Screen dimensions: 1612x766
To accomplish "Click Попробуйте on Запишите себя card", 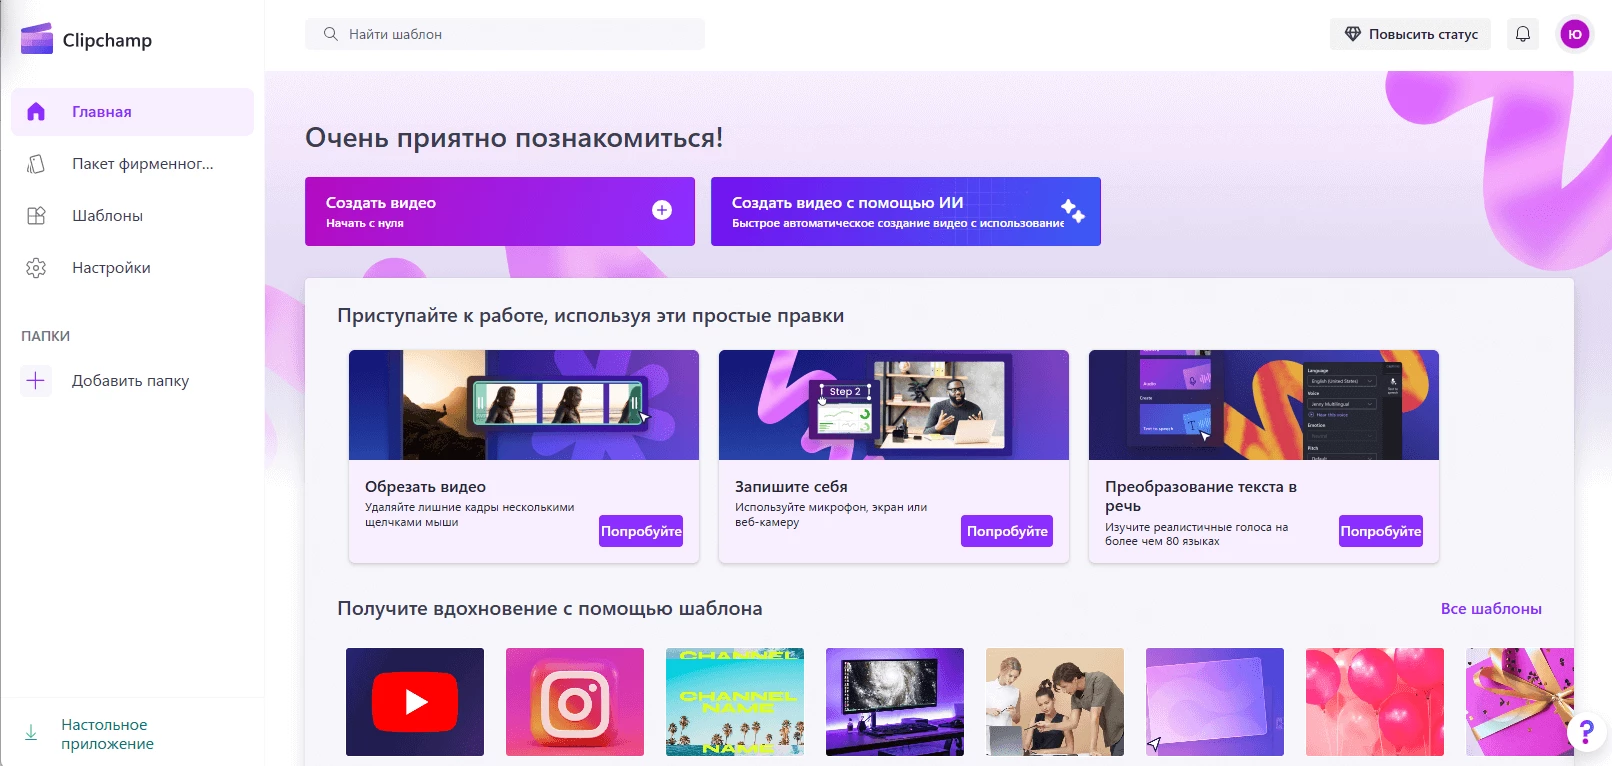I will point(1007,531).
